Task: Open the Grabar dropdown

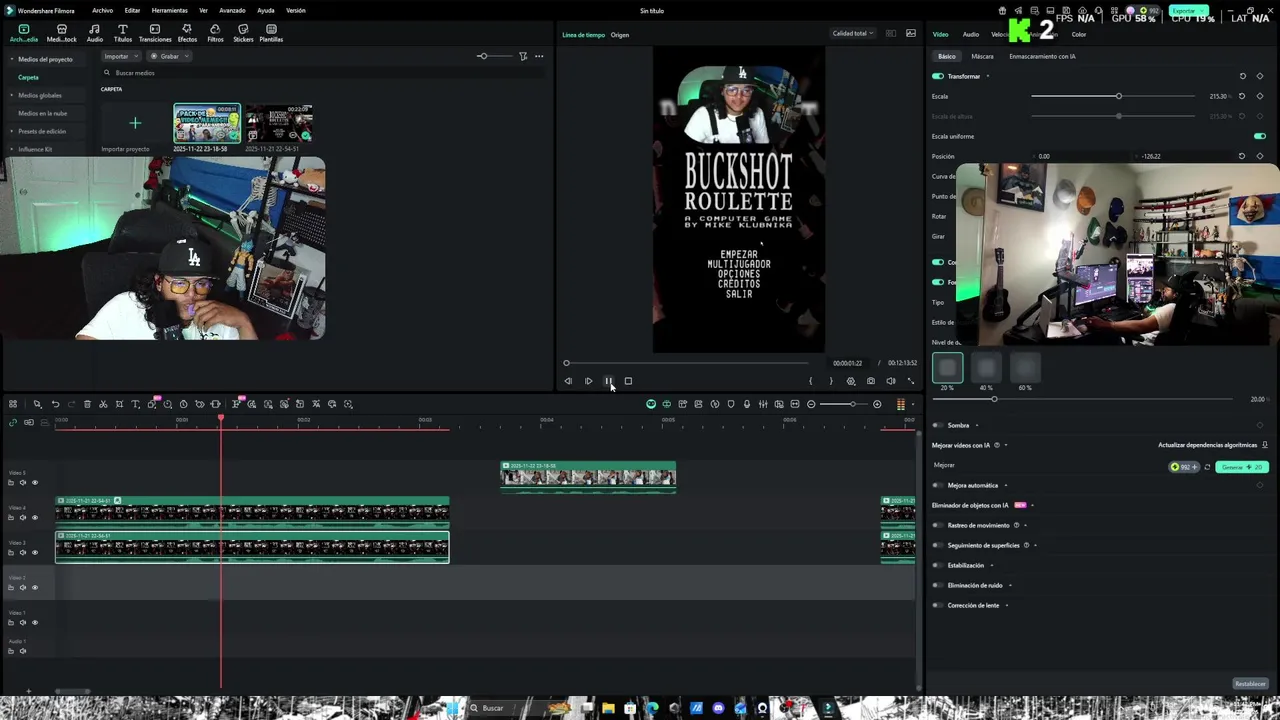Action: point(170,56)
